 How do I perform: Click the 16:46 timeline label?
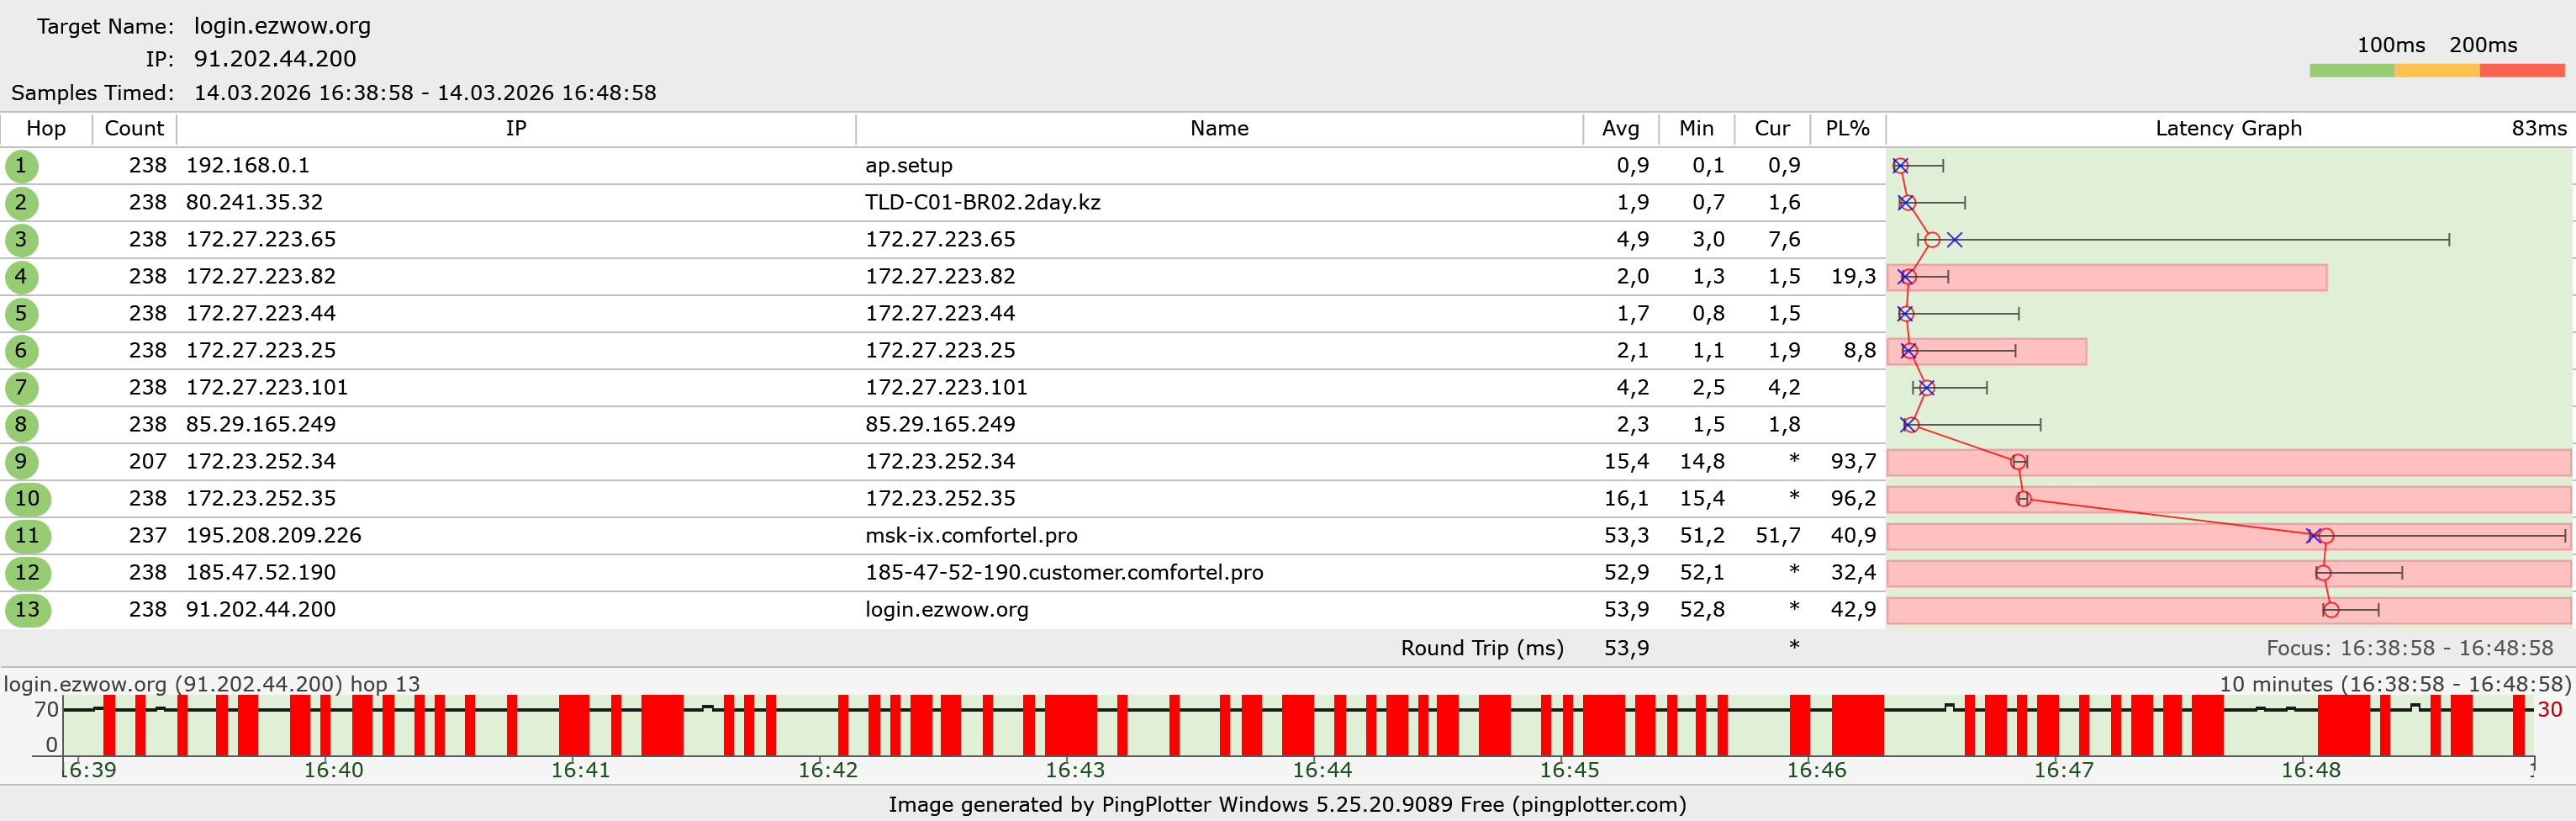pos(1816,770)
